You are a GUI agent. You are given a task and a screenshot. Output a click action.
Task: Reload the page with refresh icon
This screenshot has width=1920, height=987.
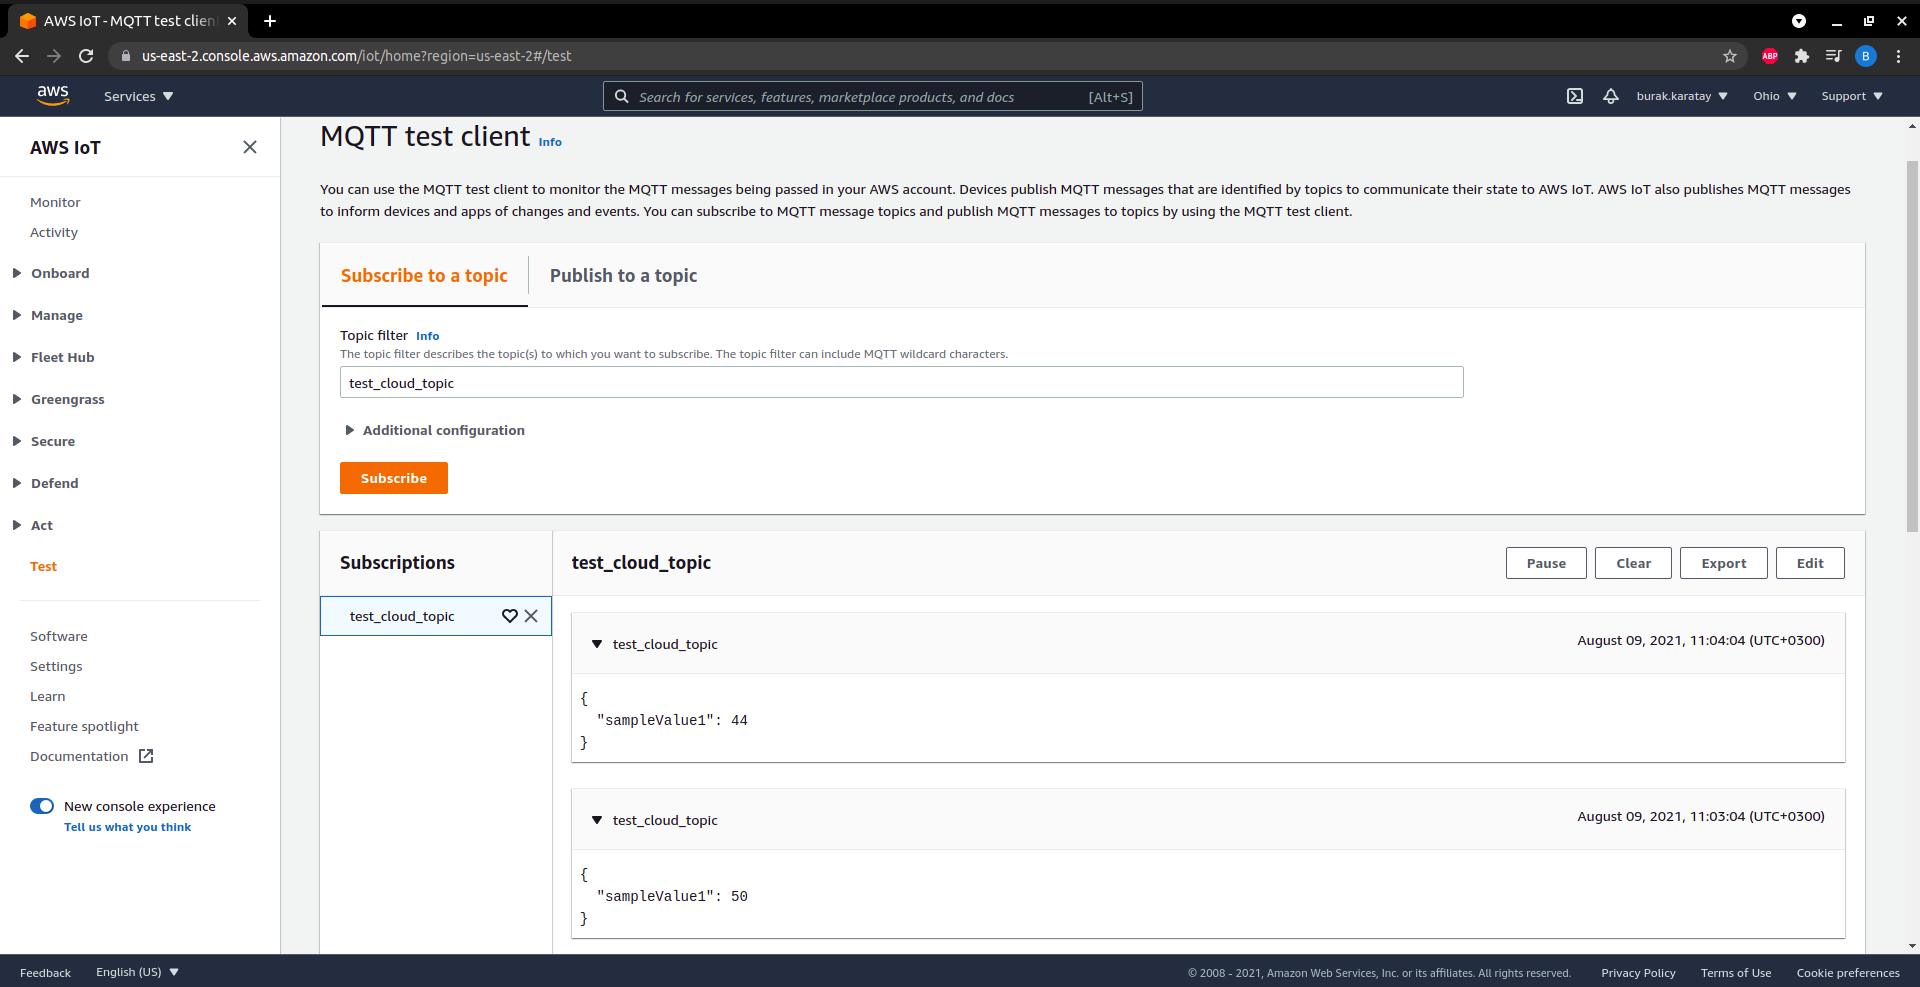click(86, 56)
